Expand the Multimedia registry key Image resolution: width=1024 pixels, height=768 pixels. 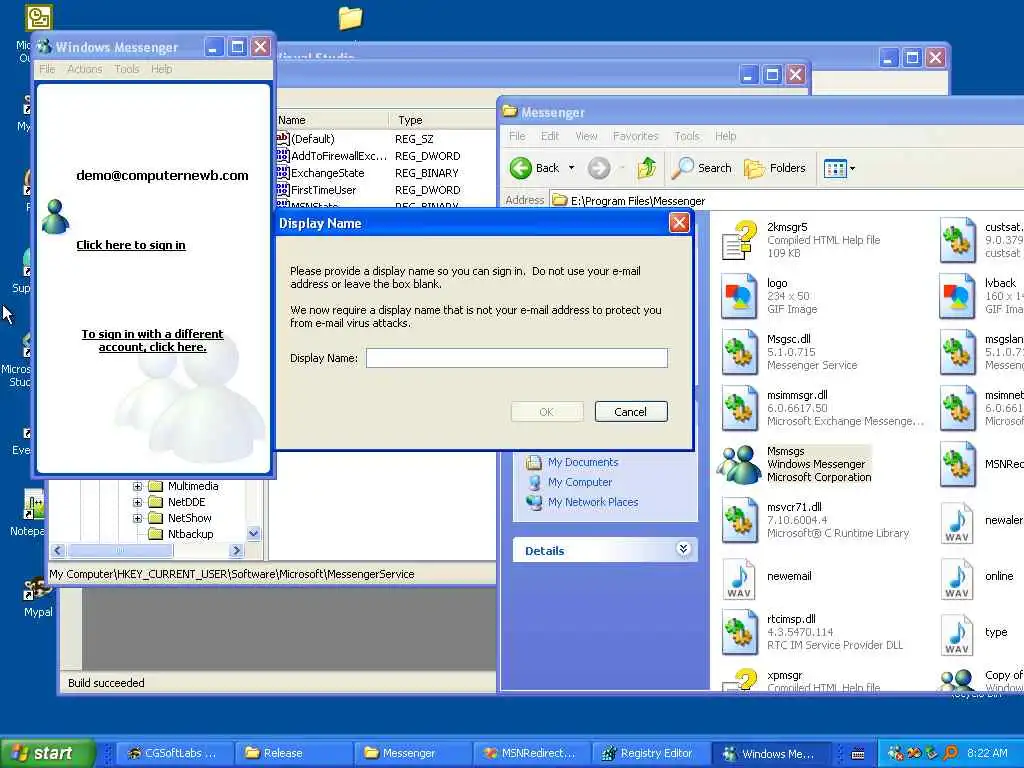pyautogui.click(x=137, y=487)
